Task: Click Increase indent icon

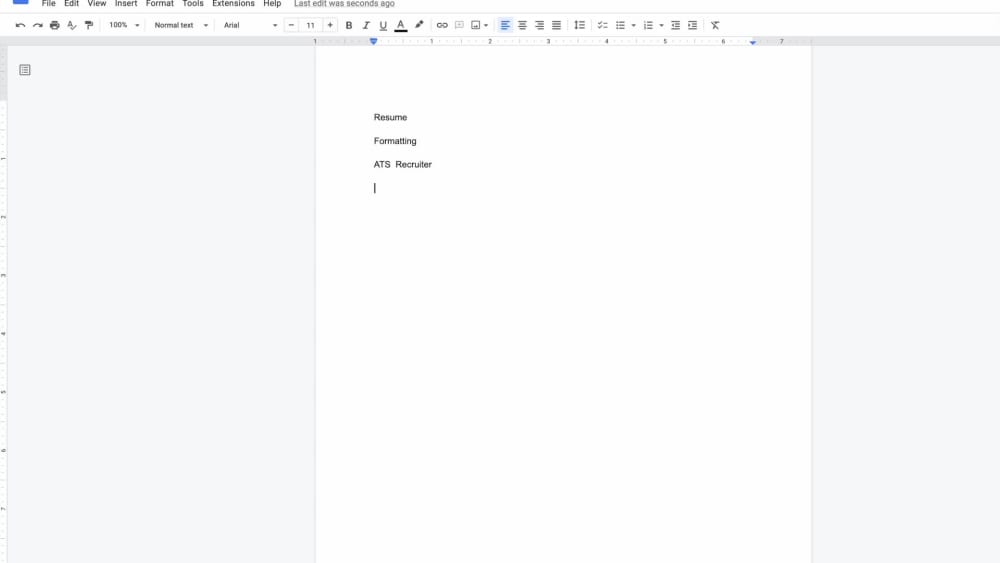Action: click(x=693, y=26)
